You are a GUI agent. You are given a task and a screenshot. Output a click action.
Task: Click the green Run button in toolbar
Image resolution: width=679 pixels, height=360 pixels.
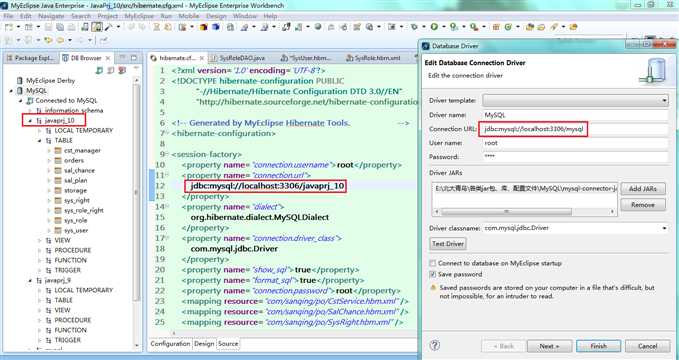[434, 27]
